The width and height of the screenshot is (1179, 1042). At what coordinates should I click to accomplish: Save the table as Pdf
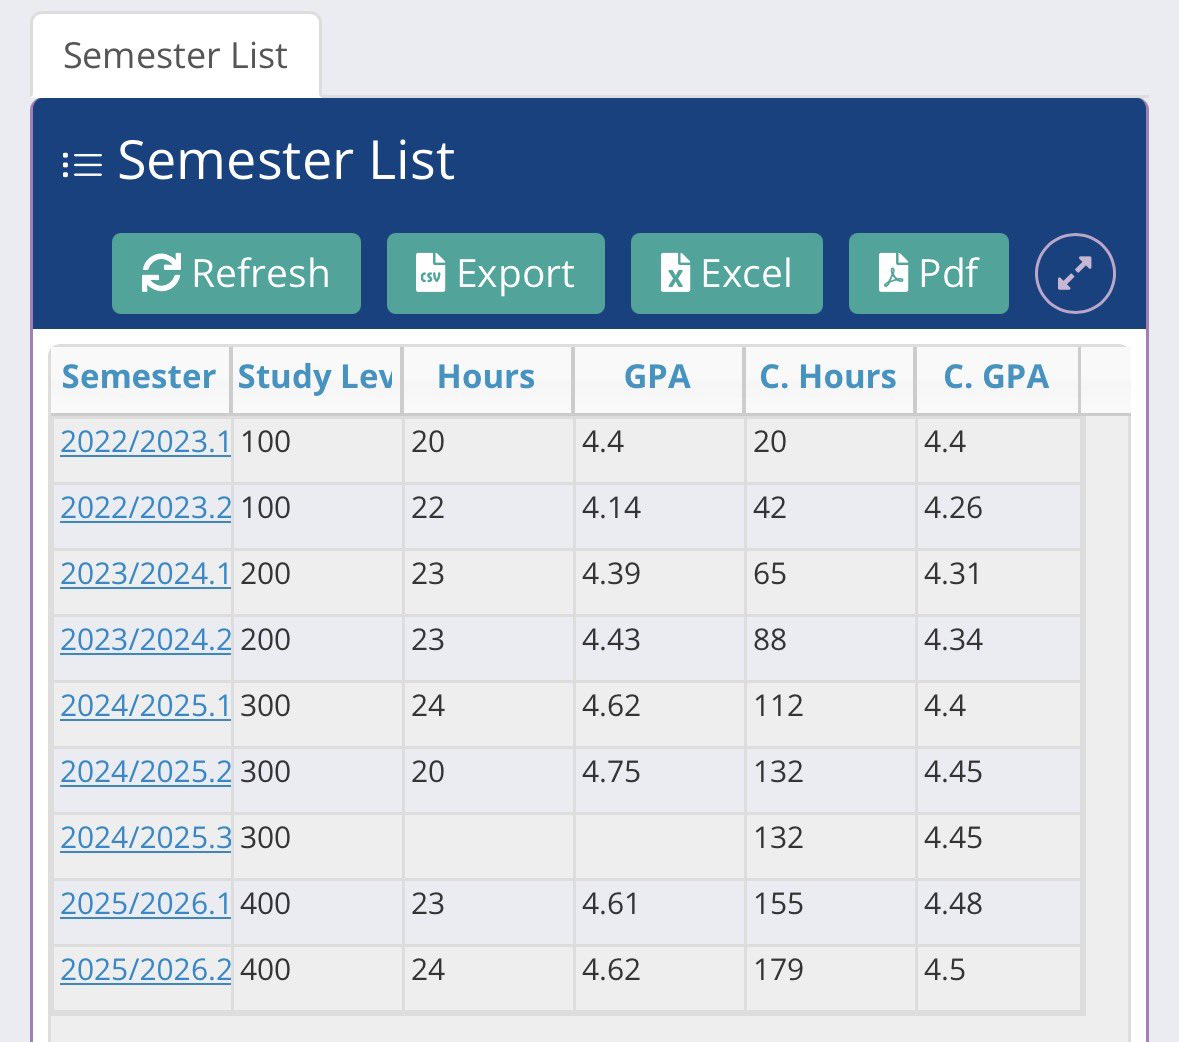pos(929,273)
